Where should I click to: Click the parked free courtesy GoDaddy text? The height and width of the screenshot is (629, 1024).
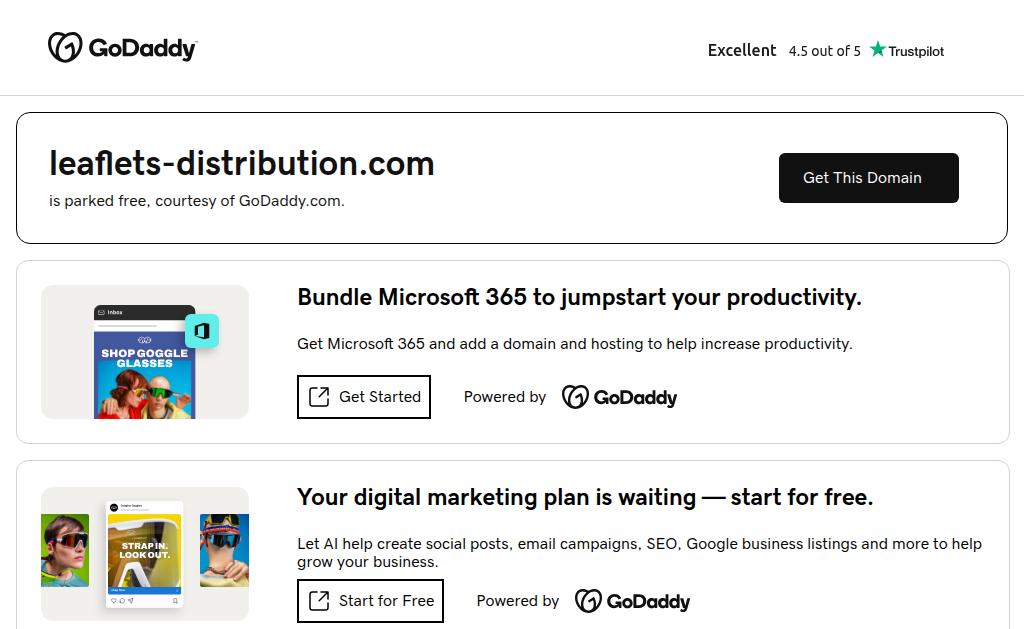pos(197,200)
